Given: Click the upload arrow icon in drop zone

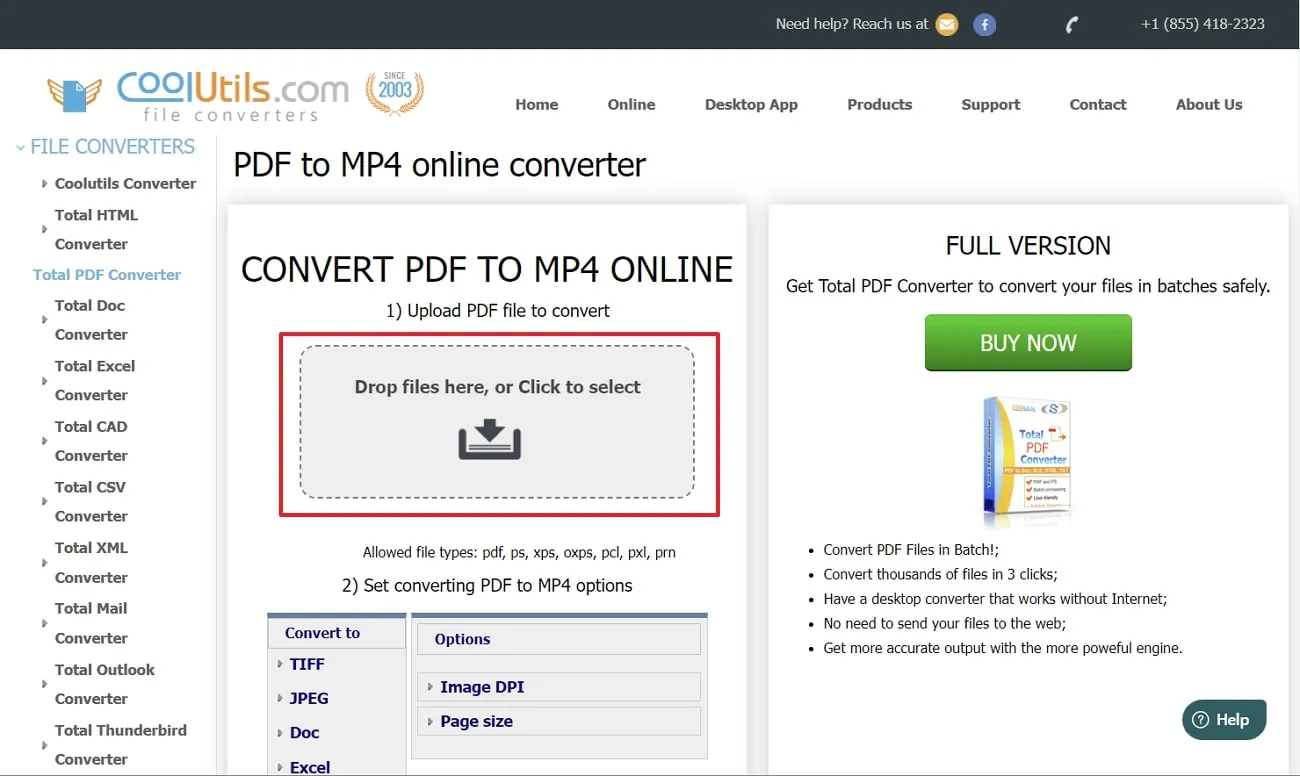Looking at the screenshot, I should pos(489,440).
